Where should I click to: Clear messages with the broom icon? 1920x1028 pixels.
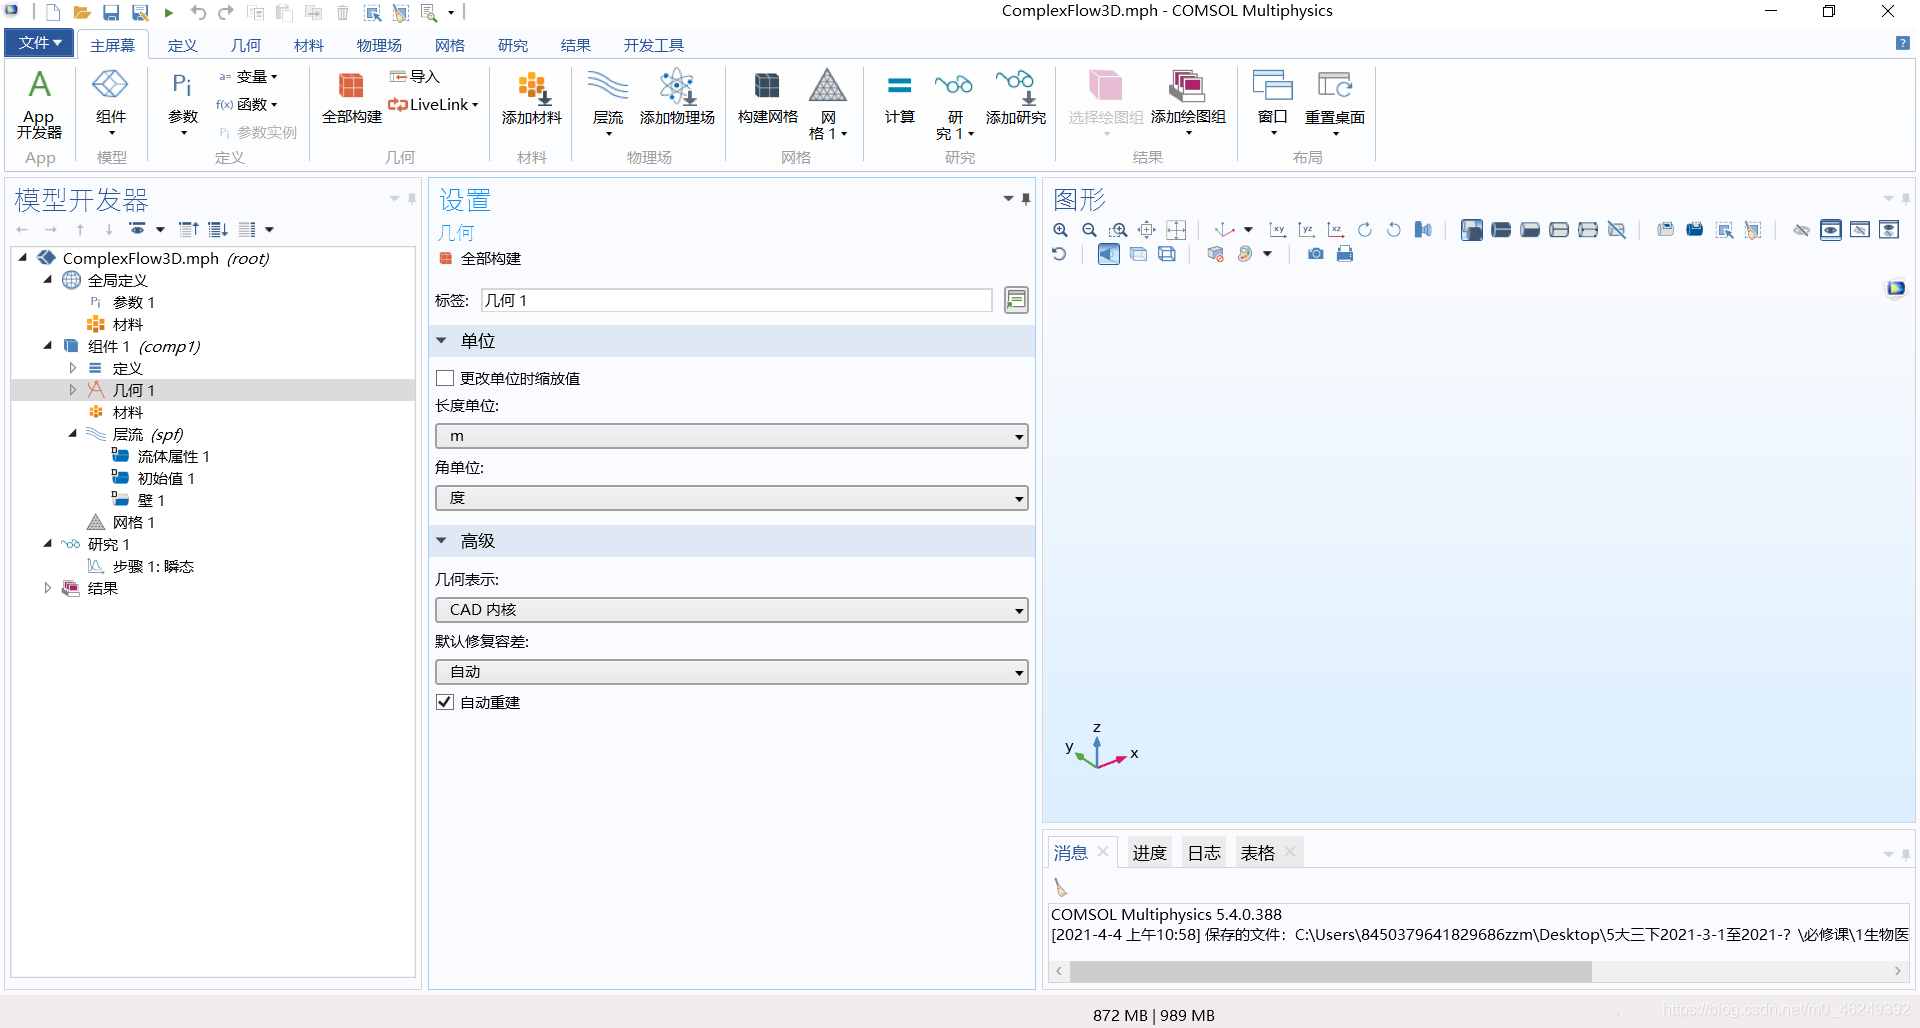(x=1061, y=887)
